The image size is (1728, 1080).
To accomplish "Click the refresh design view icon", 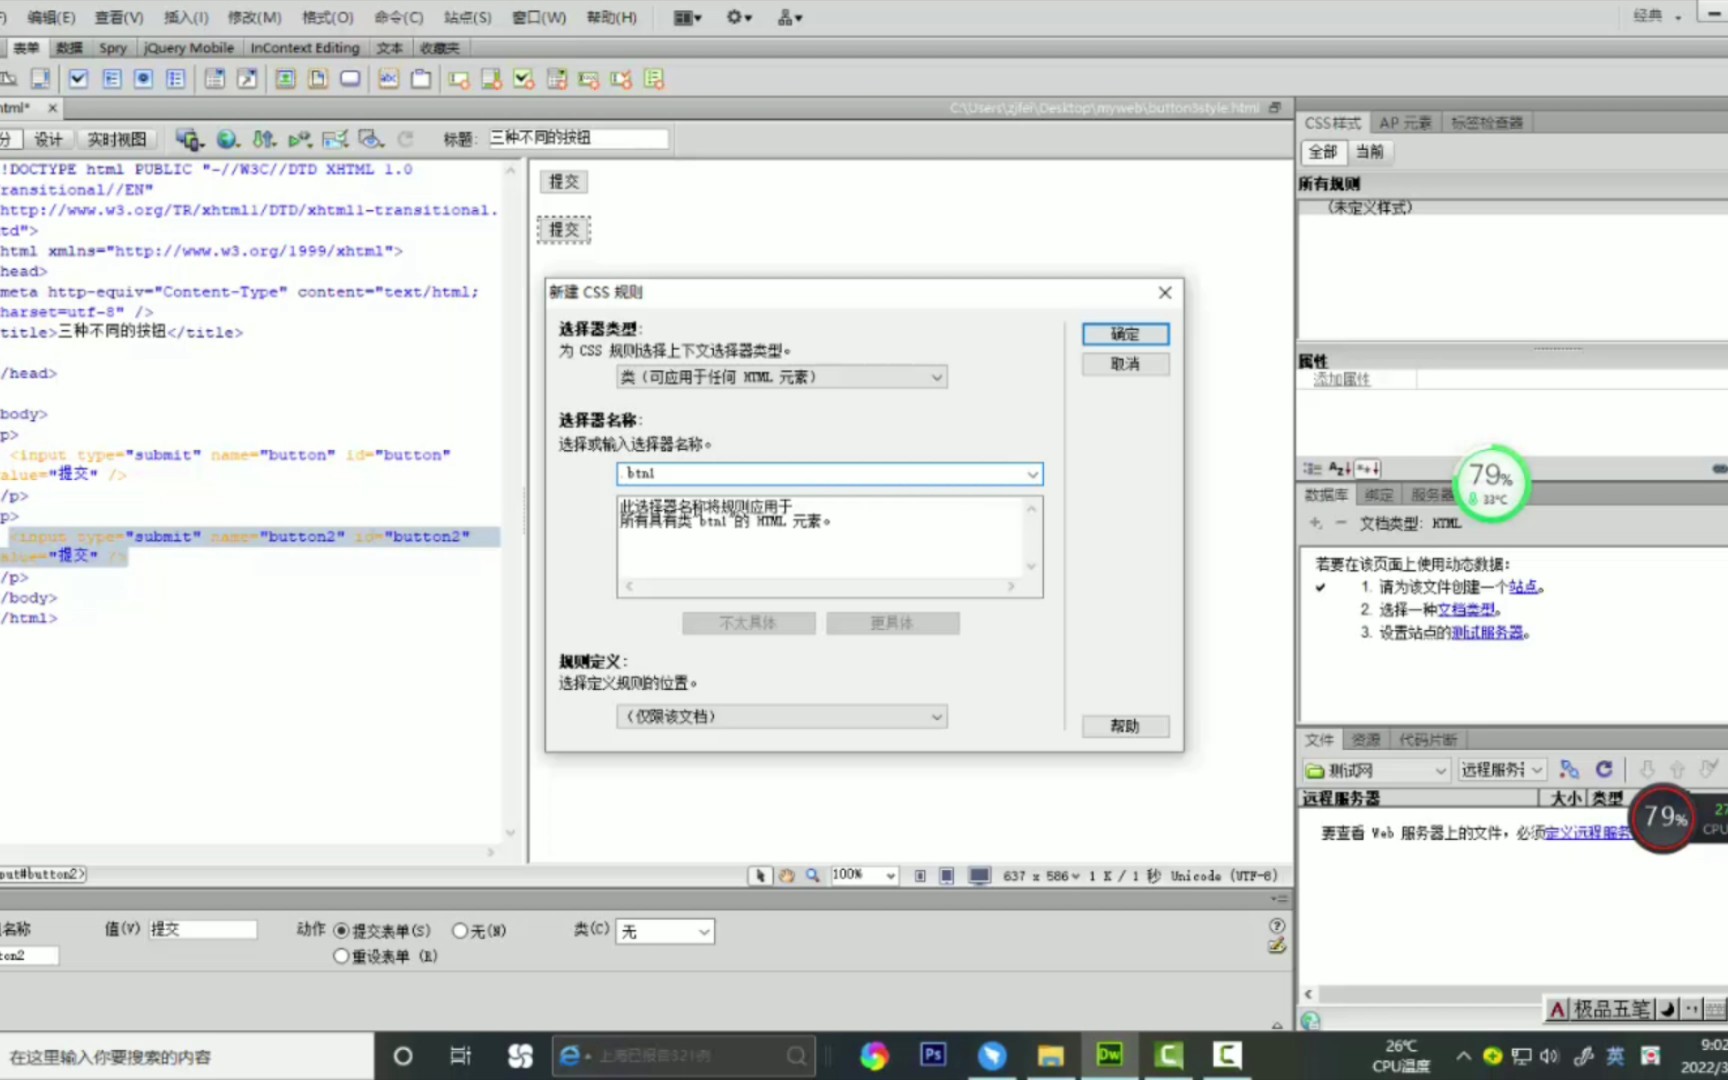I will (406, 139).
